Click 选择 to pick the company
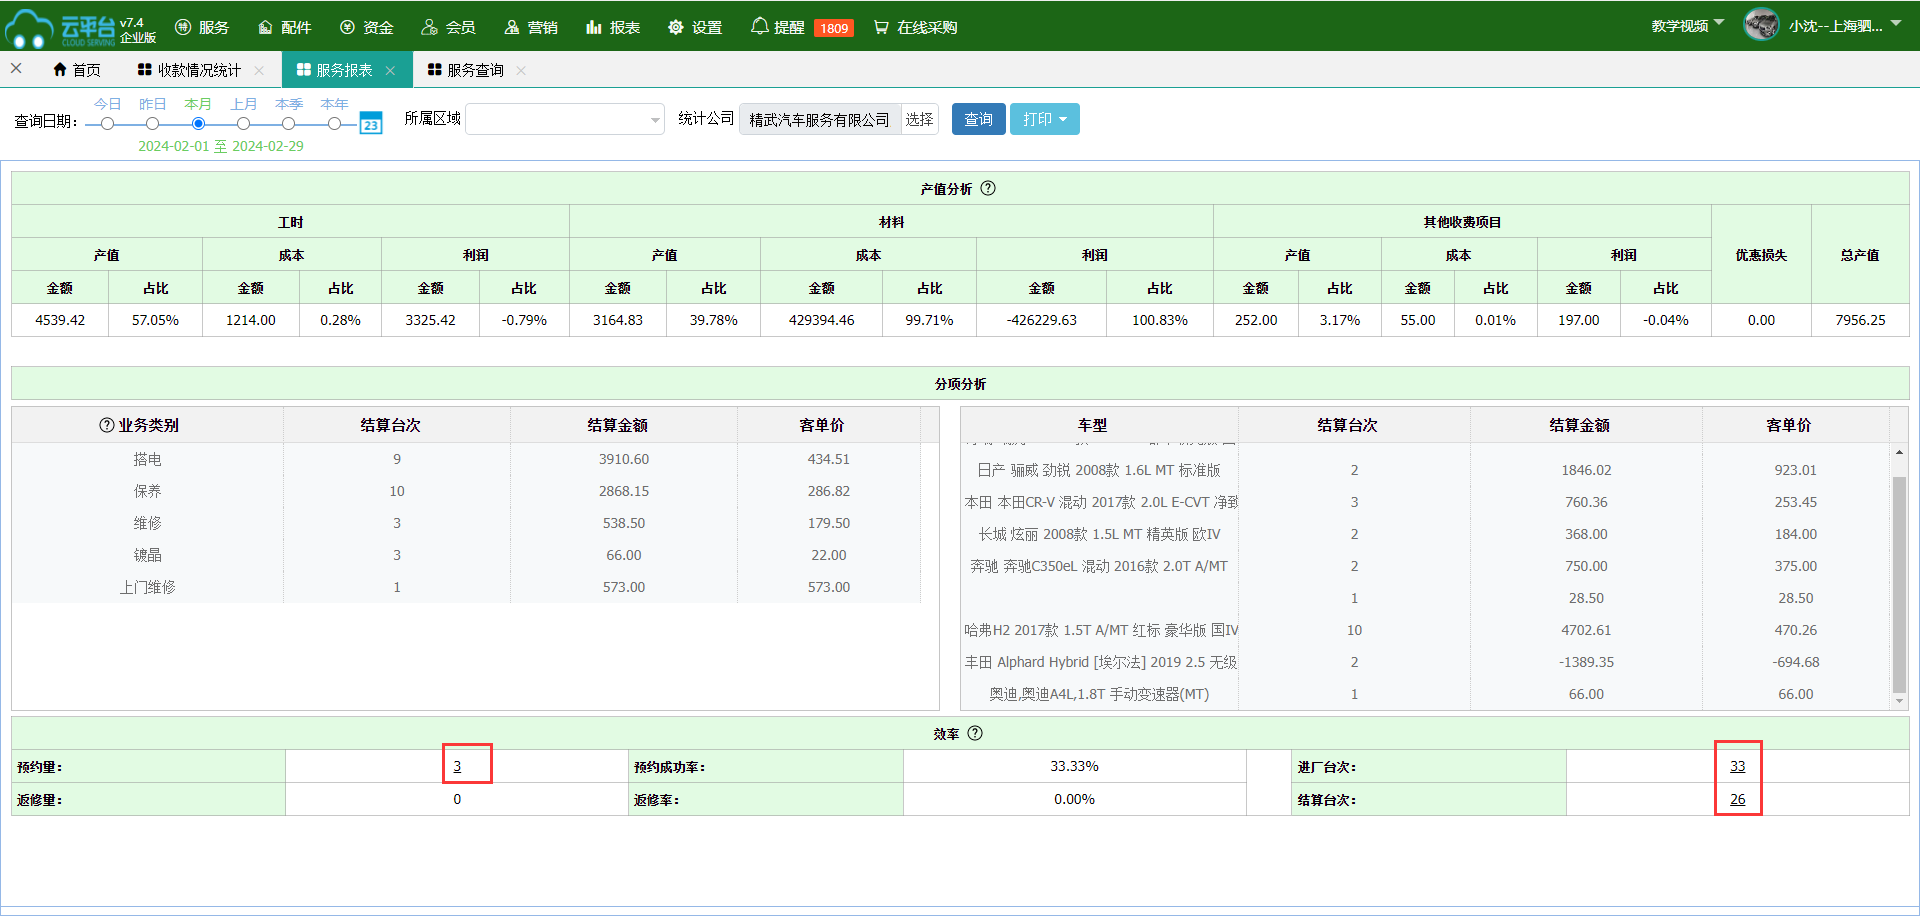1920x916 pixels. pyautogui.click(x=919, y=119)
